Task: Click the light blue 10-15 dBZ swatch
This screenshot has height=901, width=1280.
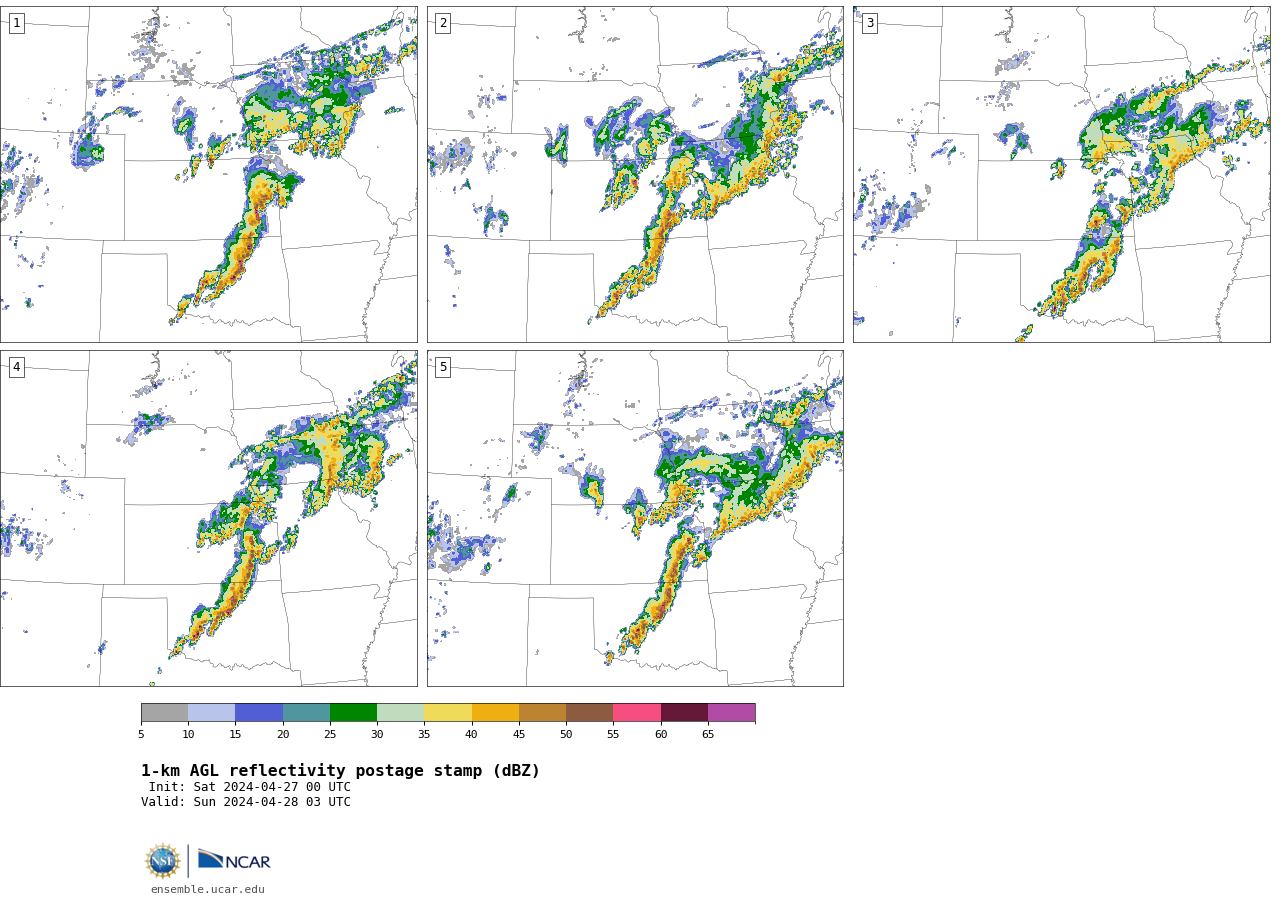Action: coord(211,712)
